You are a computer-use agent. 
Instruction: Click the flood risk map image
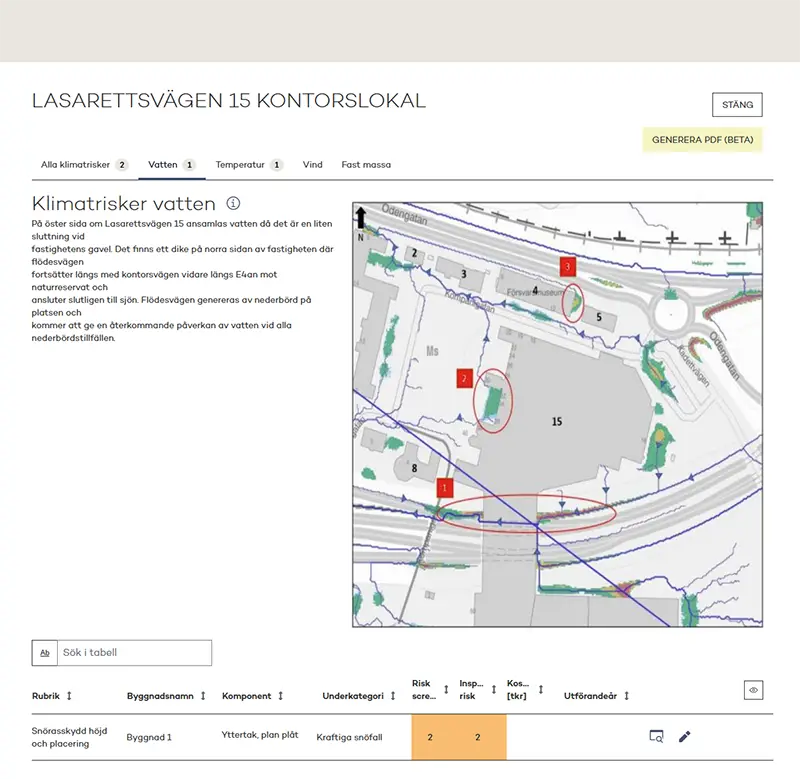(557, 414)
